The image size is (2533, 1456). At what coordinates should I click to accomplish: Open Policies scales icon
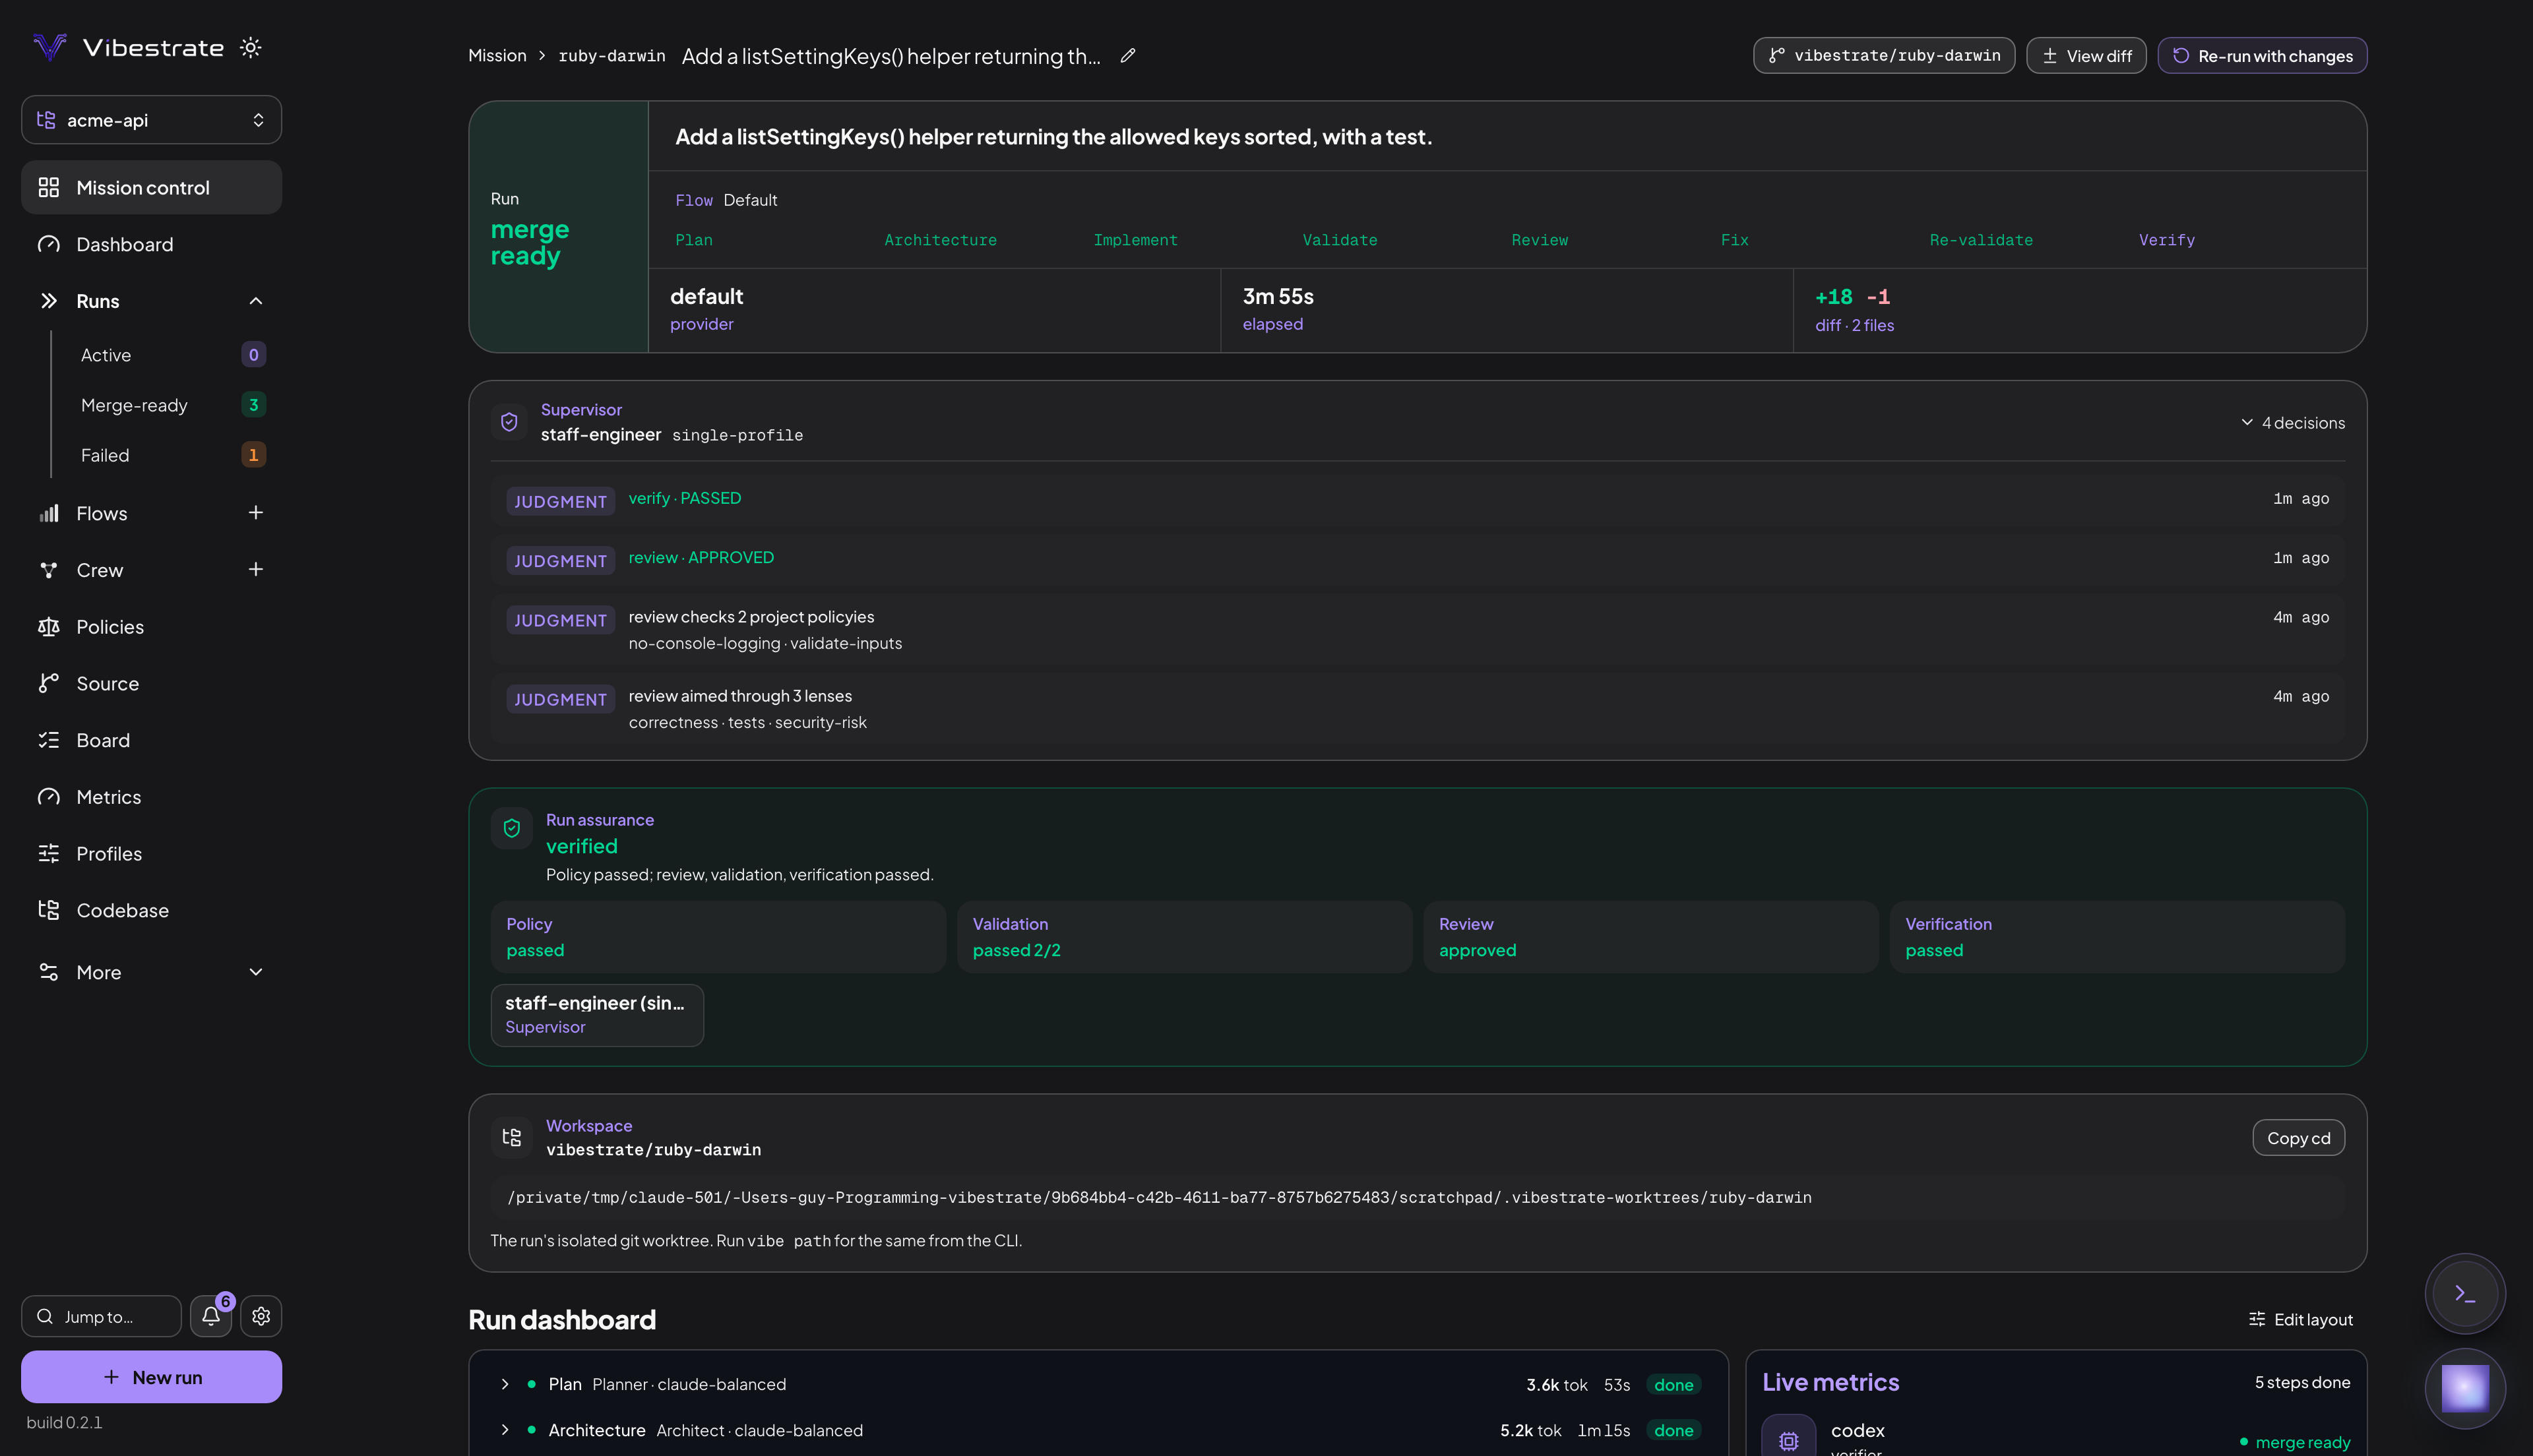click(x=48, y=627)
